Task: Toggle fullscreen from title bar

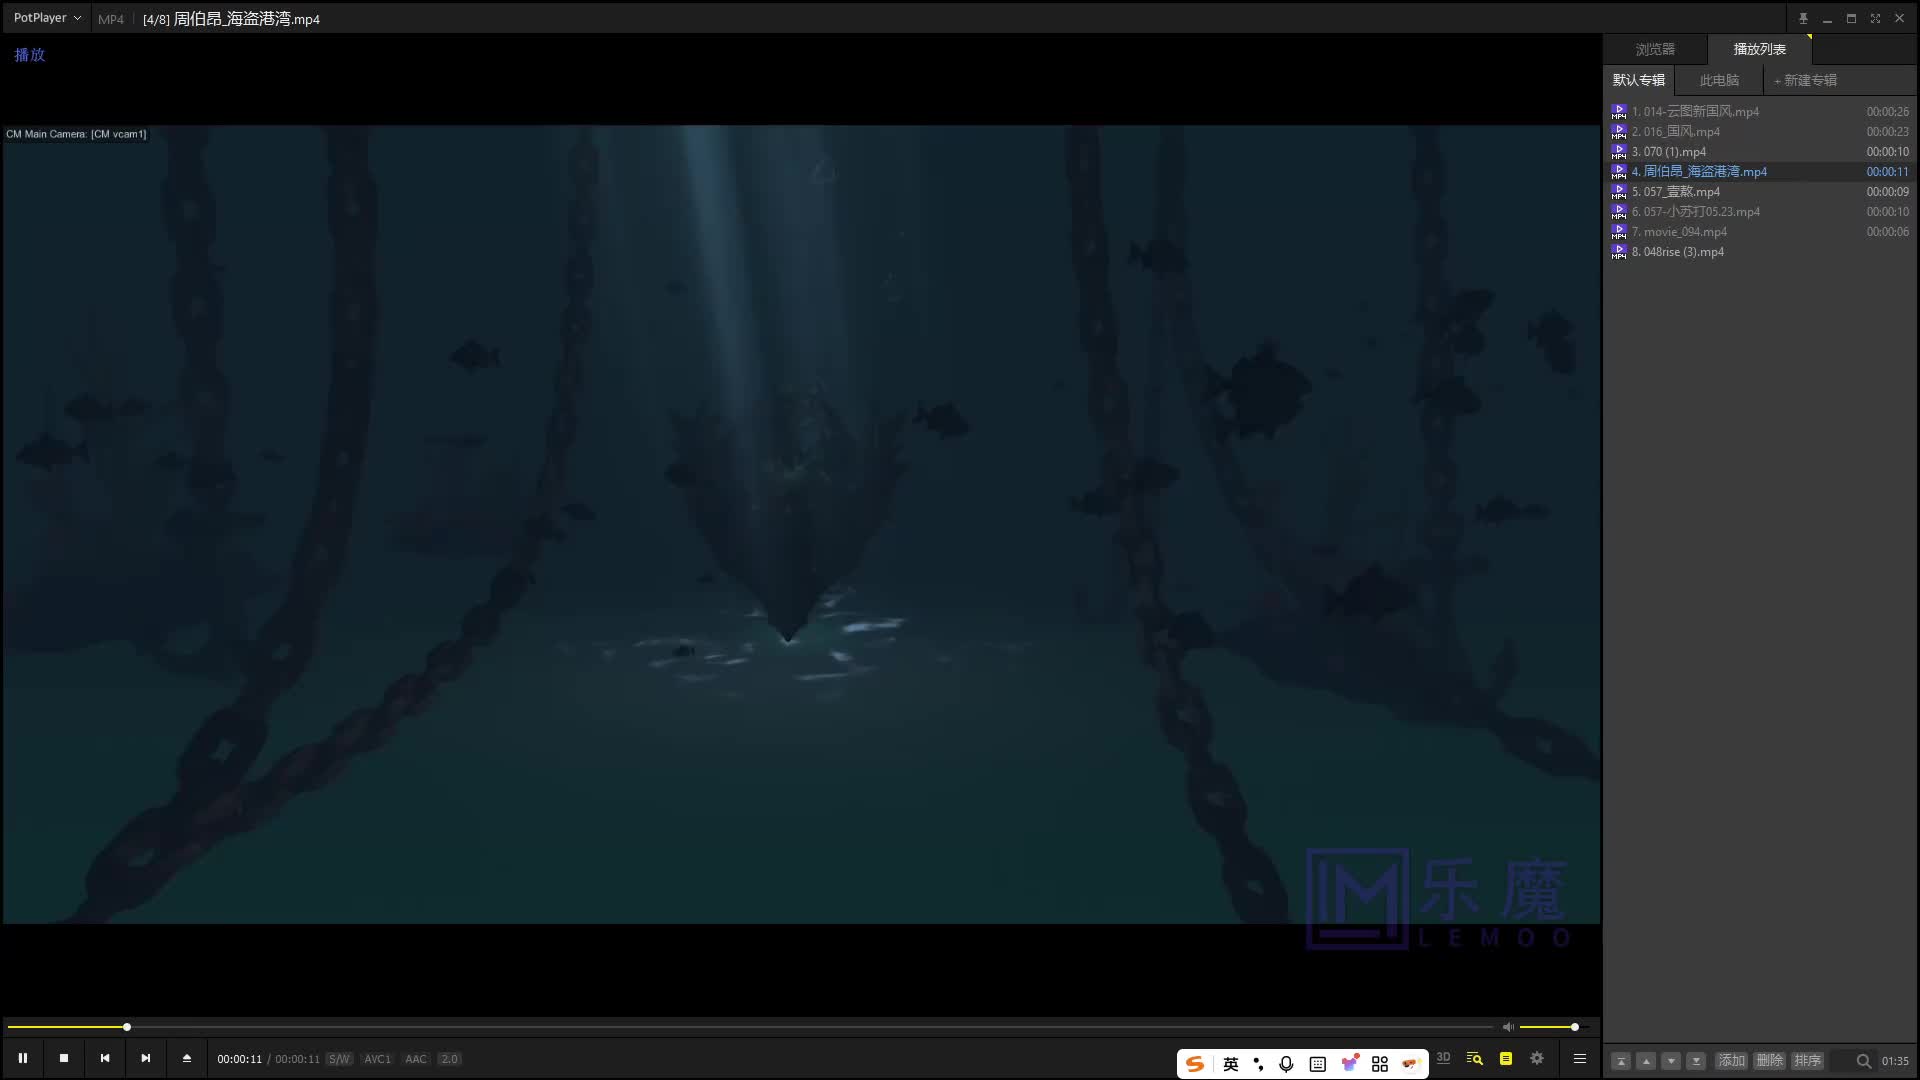Action: [x=1875, y=18]
